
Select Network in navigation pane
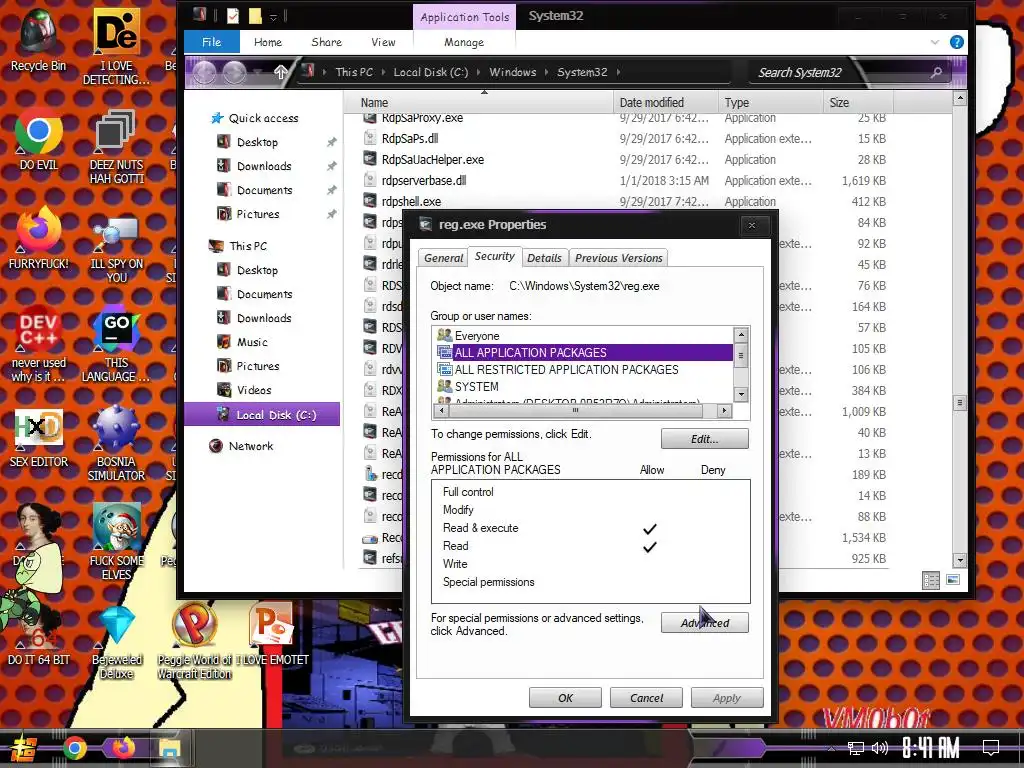point(251,446)
